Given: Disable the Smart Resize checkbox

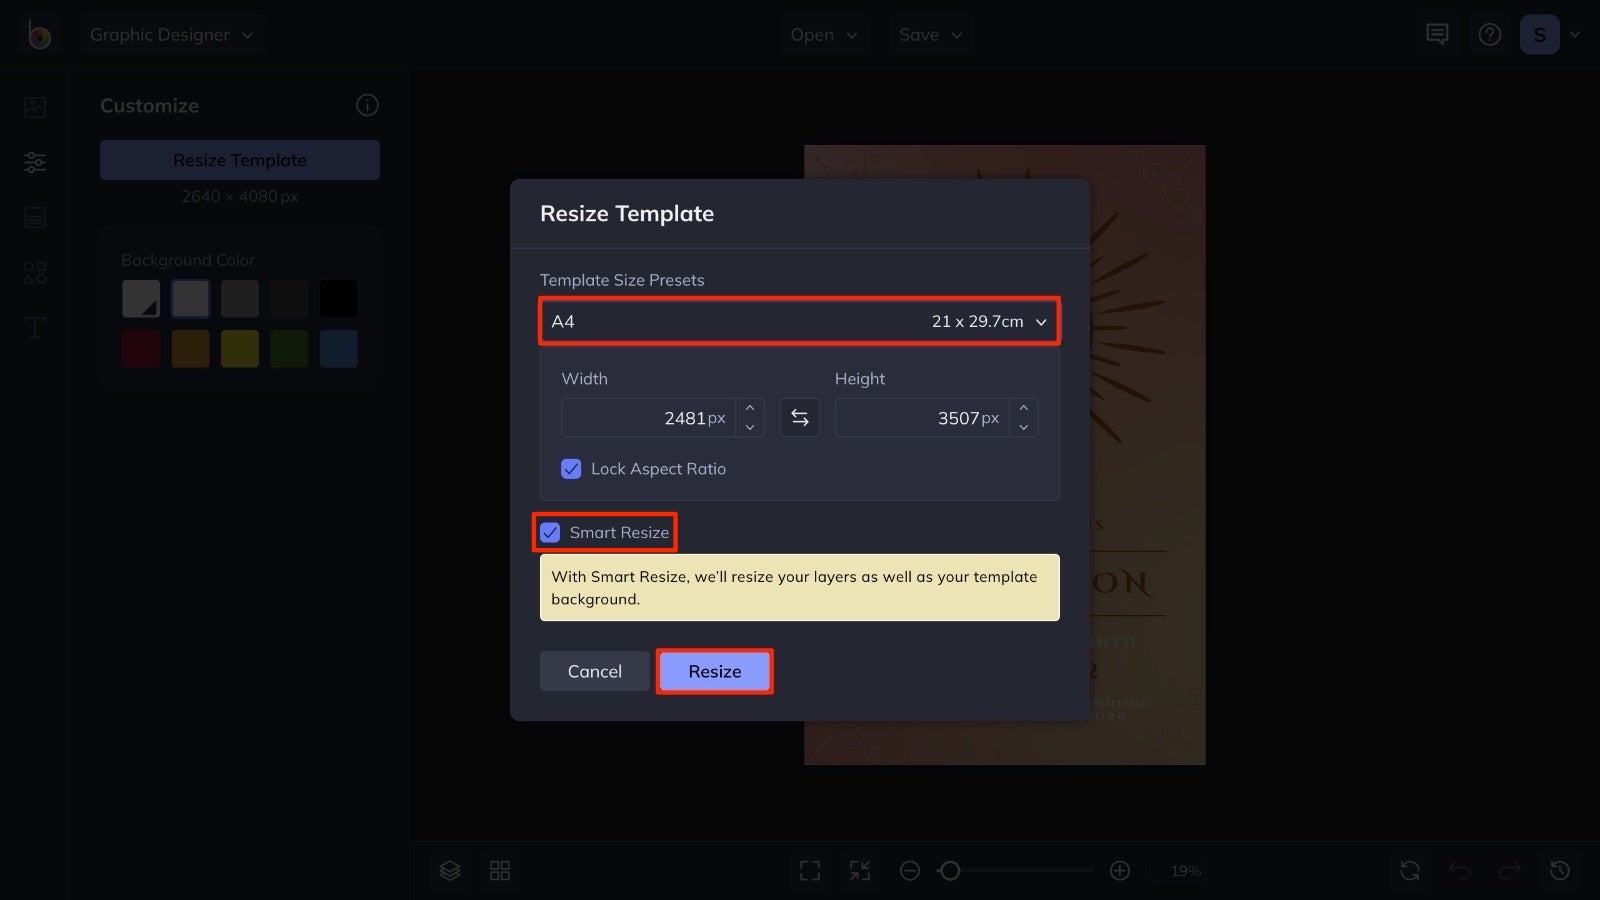Looking at the screenshot, I should click(x=548, y=532).
